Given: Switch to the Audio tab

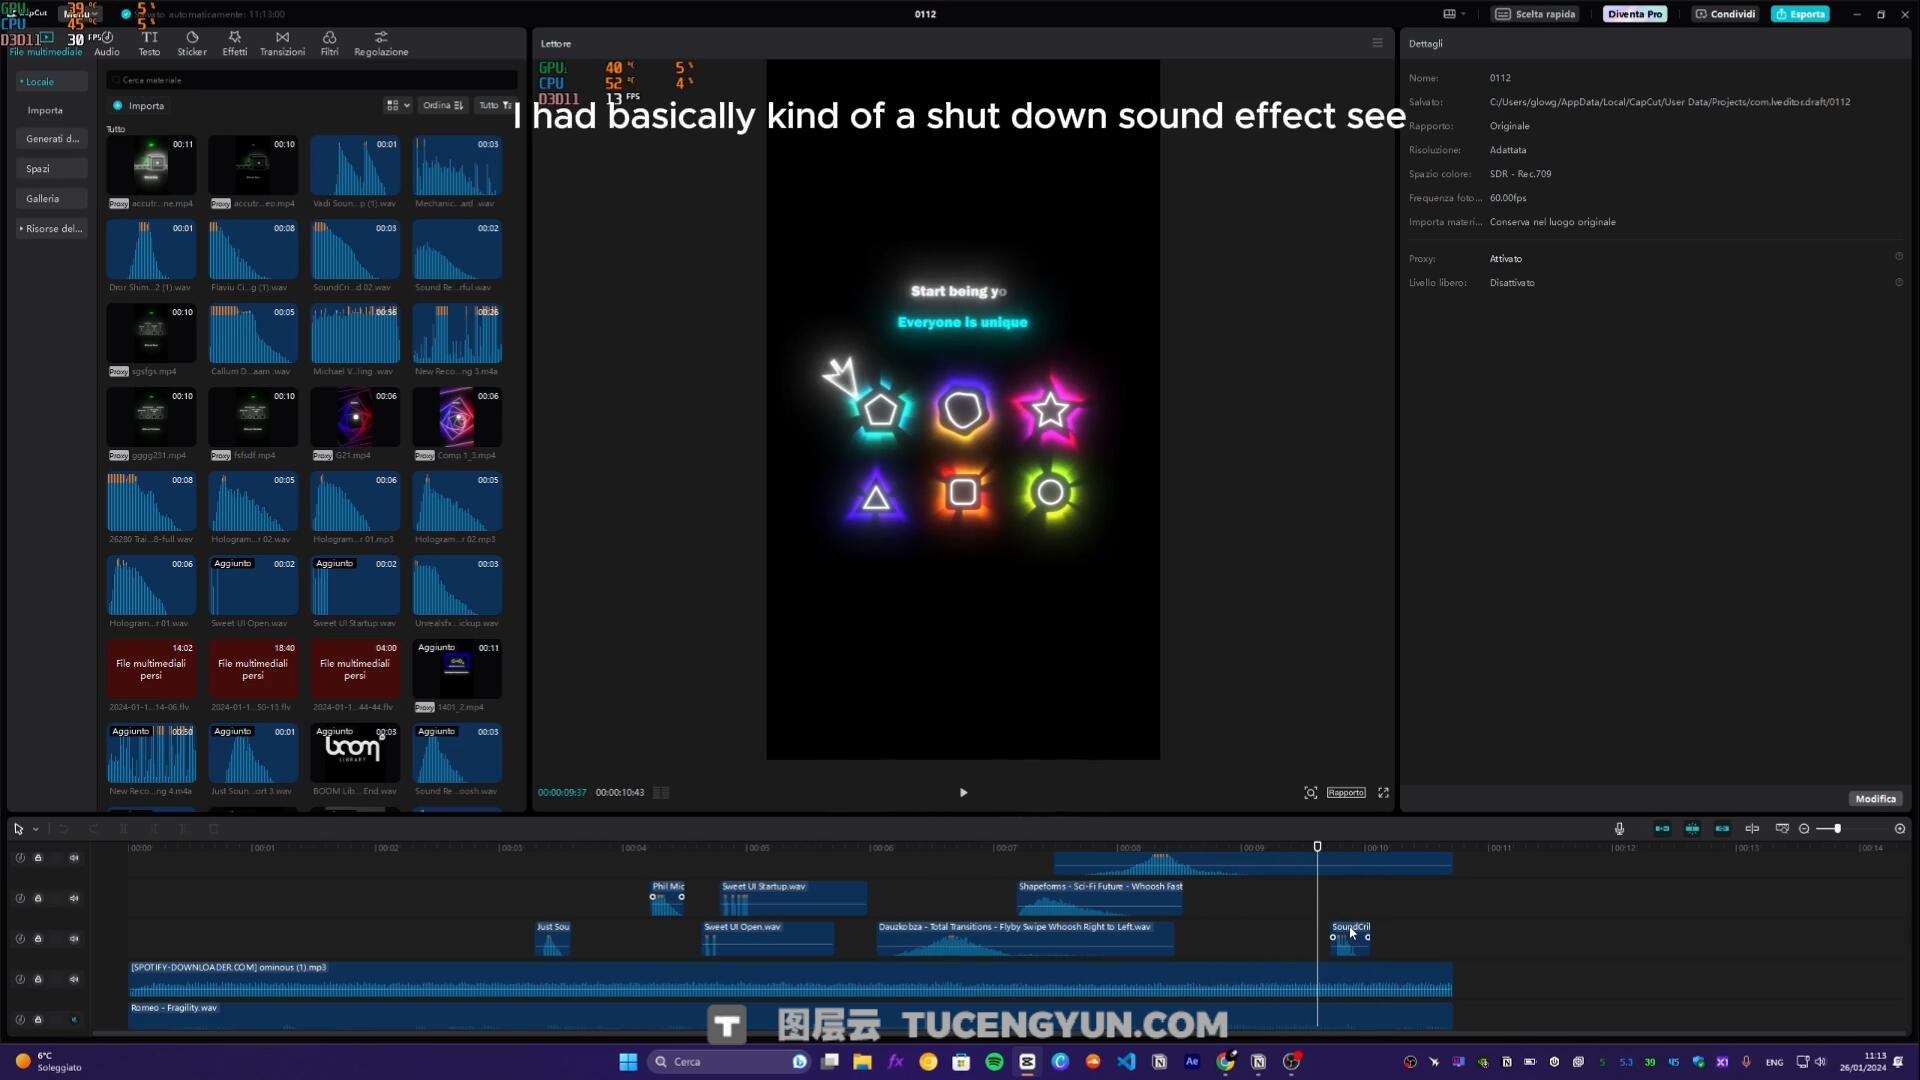Looking at the screenshot, I should coord(107,43).
